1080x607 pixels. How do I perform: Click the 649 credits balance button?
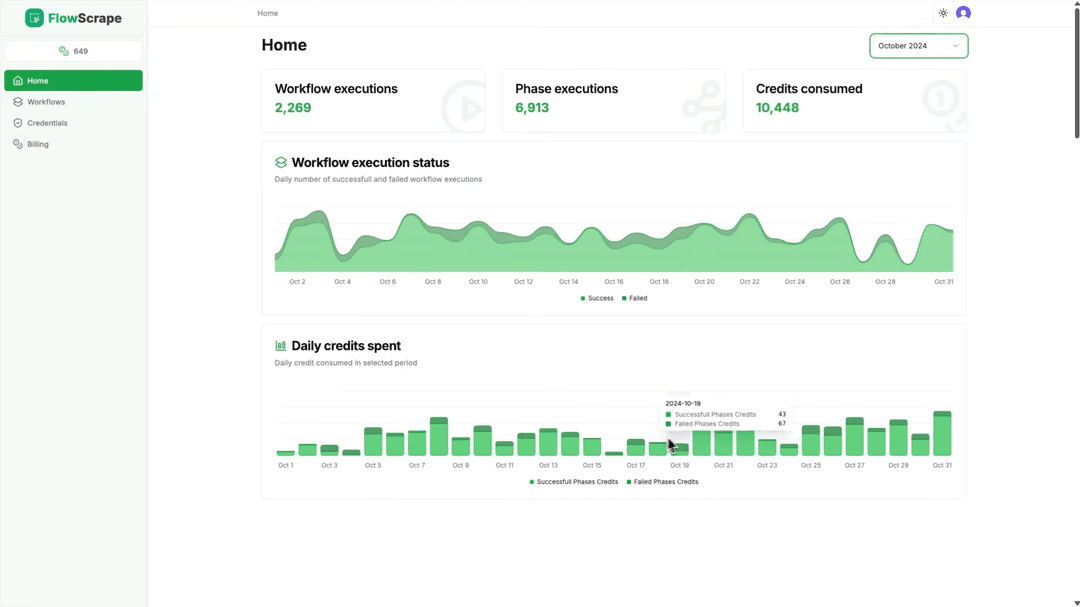point(73,51)
